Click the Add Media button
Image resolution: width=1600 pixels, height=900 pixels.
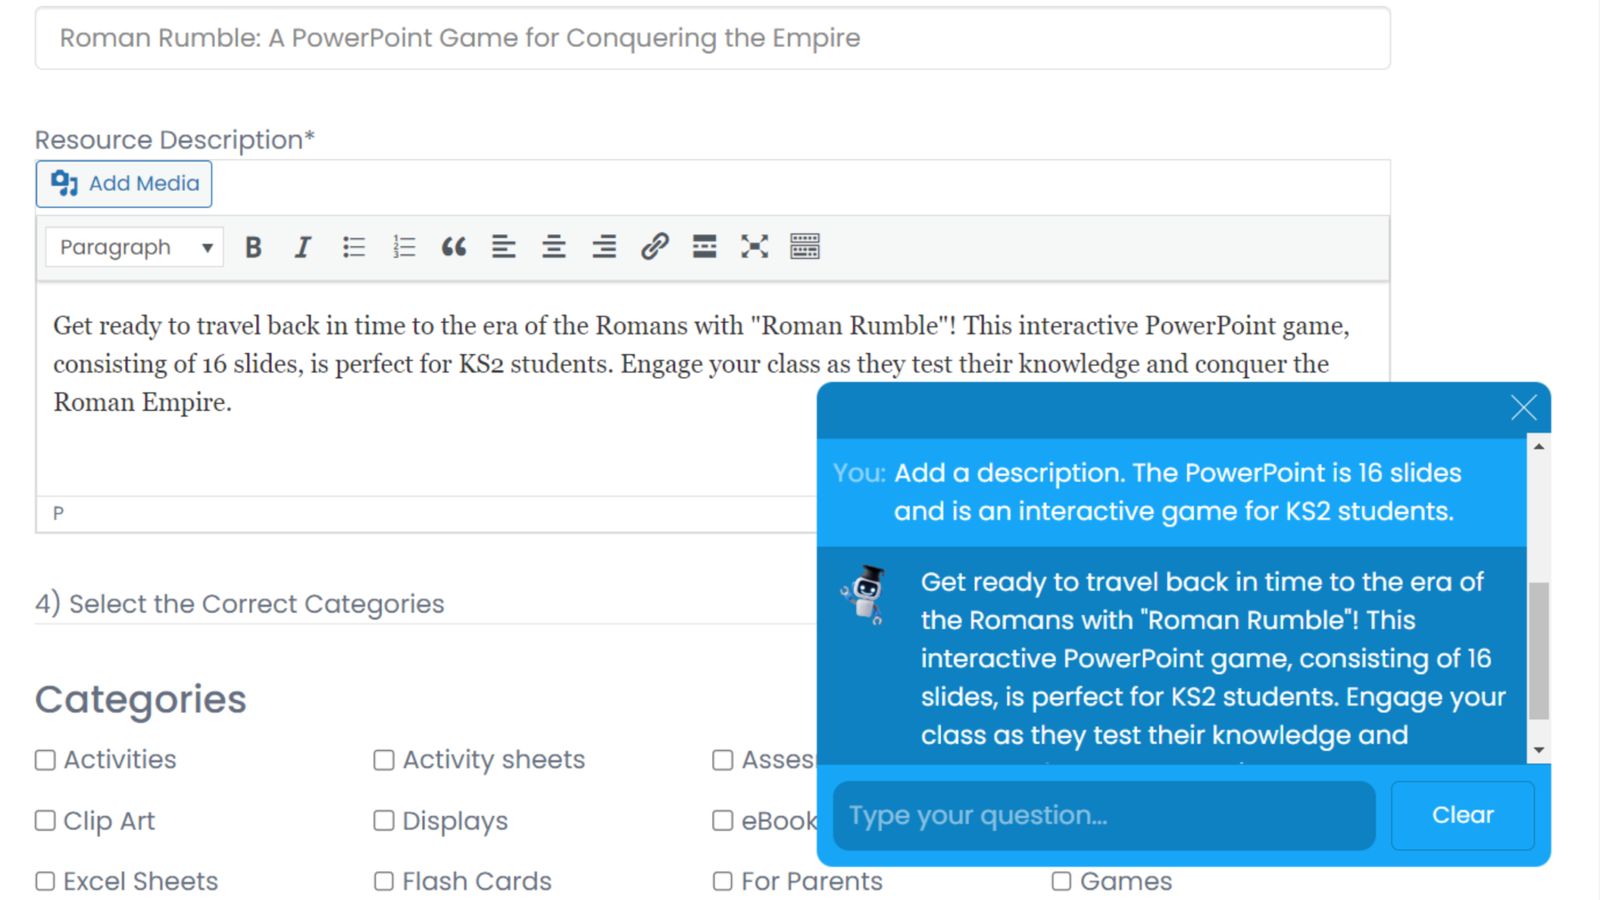pyautogui.click(x=124, y=184)
